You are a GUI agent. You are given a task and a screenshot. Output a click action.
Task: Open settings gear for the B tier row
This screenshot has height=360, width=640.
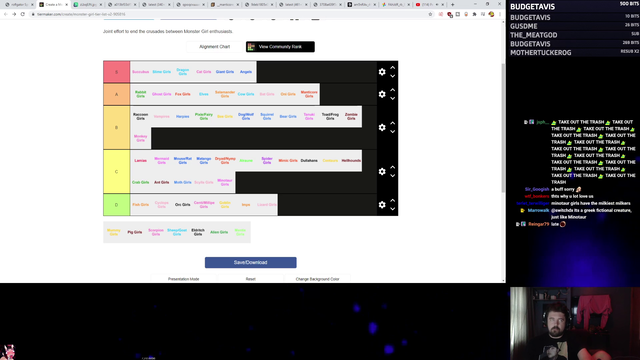(382, 127)
